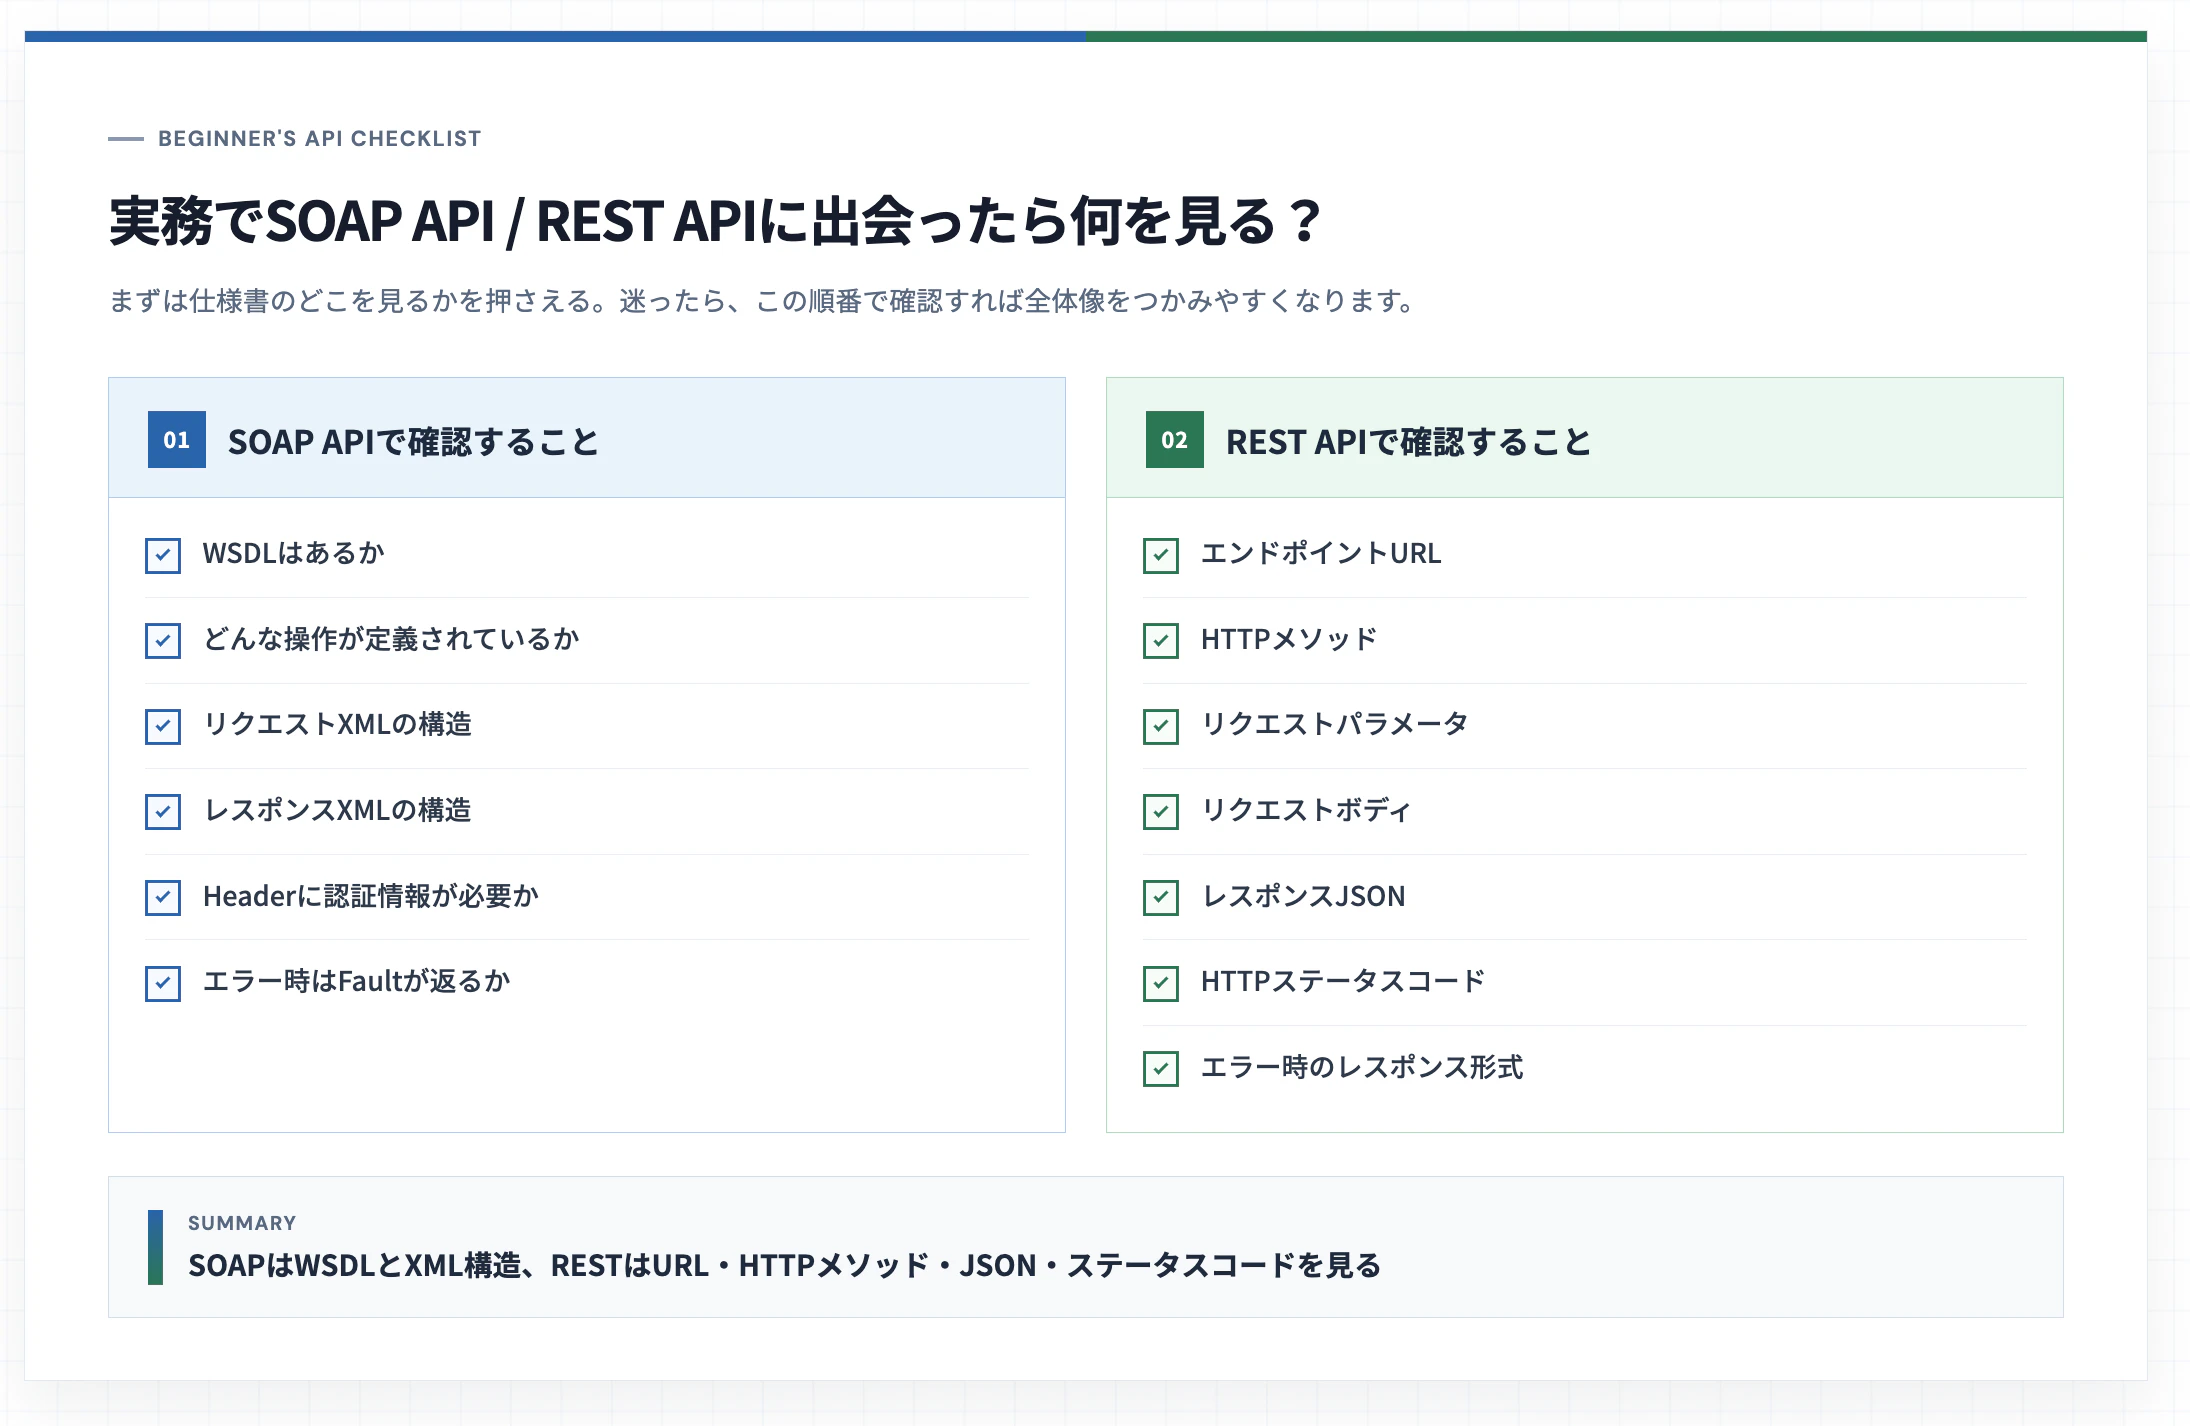The image size is (2190, 1426).
Task: Toggle the 'レスポンスXMLの構造' checkbox
Action: click(x=163, y=812)
